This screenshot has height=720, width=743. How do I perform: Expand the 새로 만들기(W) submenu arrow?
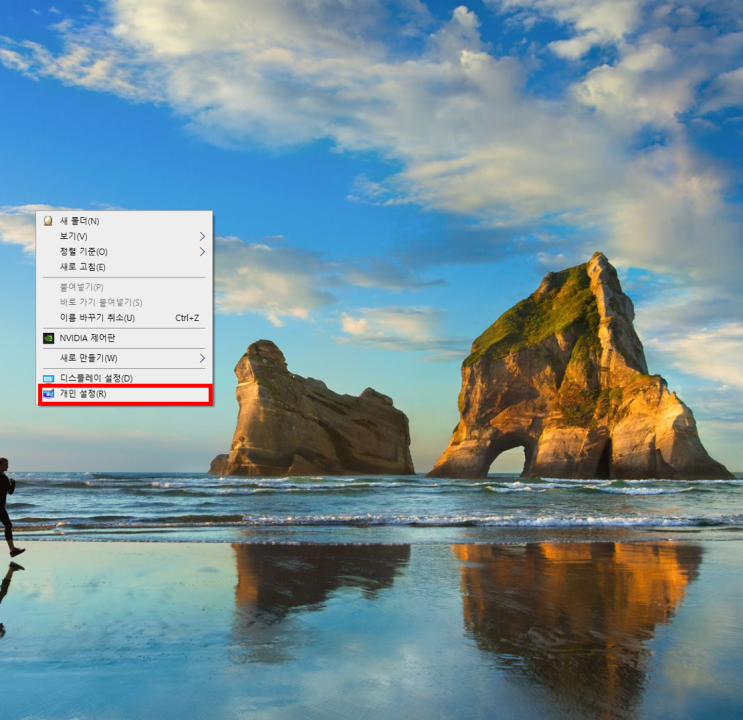(202, 358)
